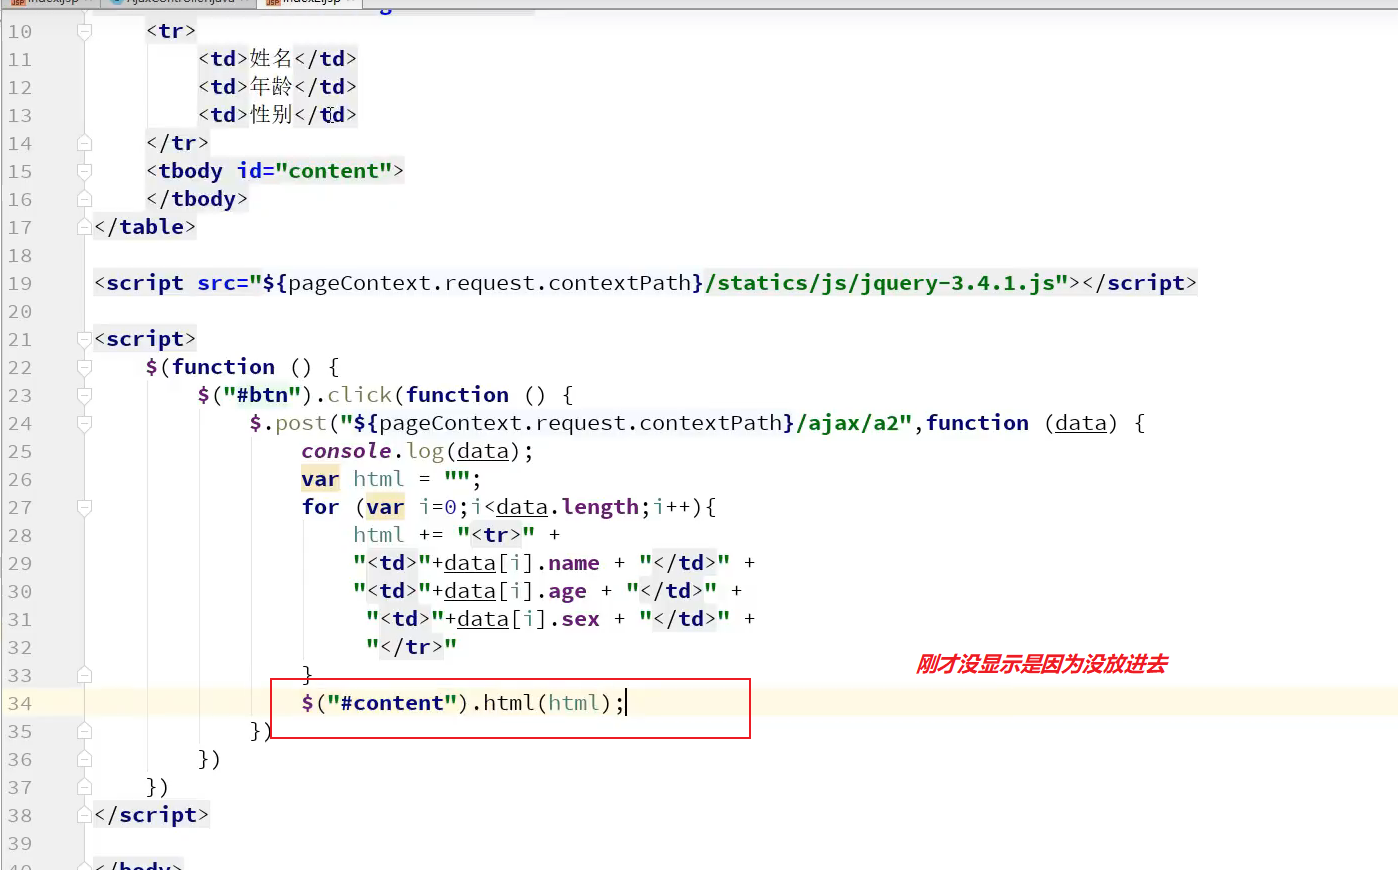The image size is (1398, 870).
Task: Click the console.log(data) statement
Action: click(x=418, y=451)
